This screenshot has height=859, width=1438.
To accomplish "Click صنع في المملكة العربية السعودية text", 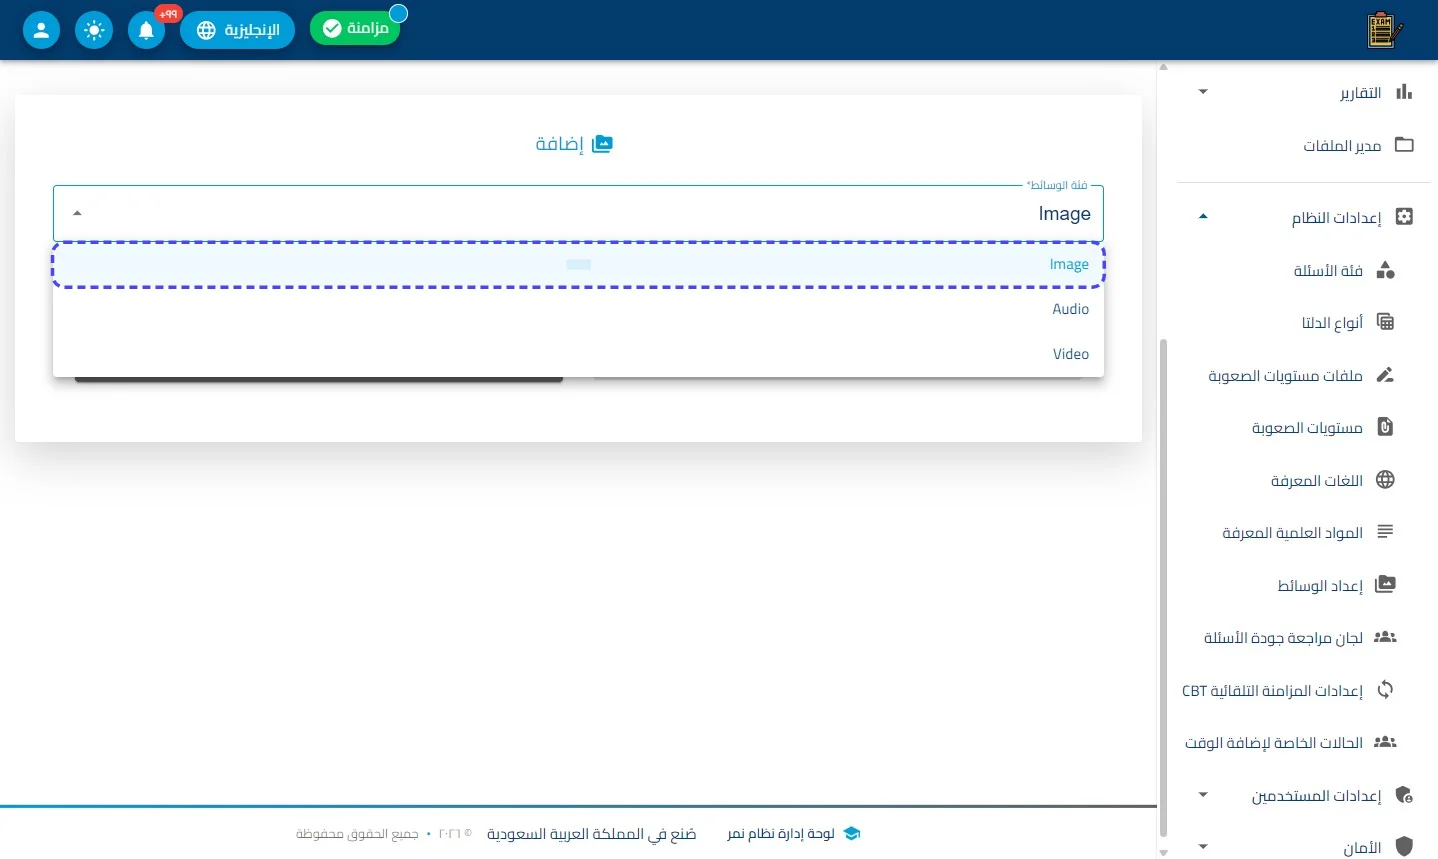I will [x=592, y=833].
